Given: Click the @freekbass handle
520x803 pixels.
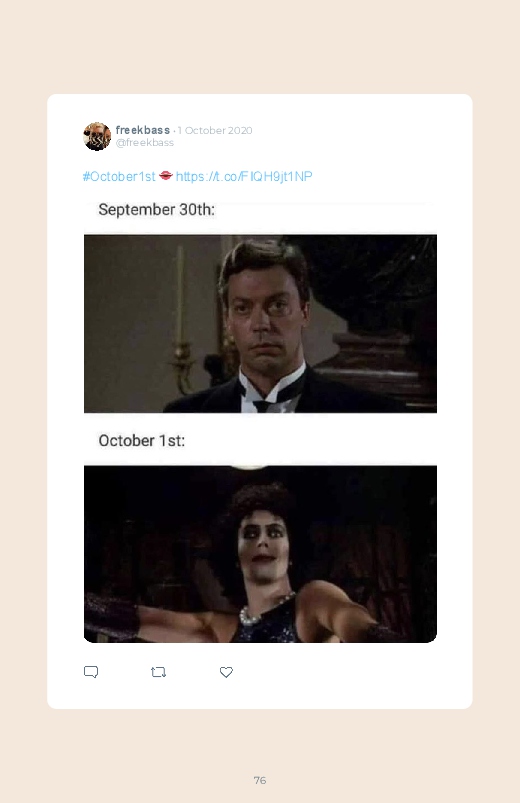Looking at the screenshot, I should [144, 143].
